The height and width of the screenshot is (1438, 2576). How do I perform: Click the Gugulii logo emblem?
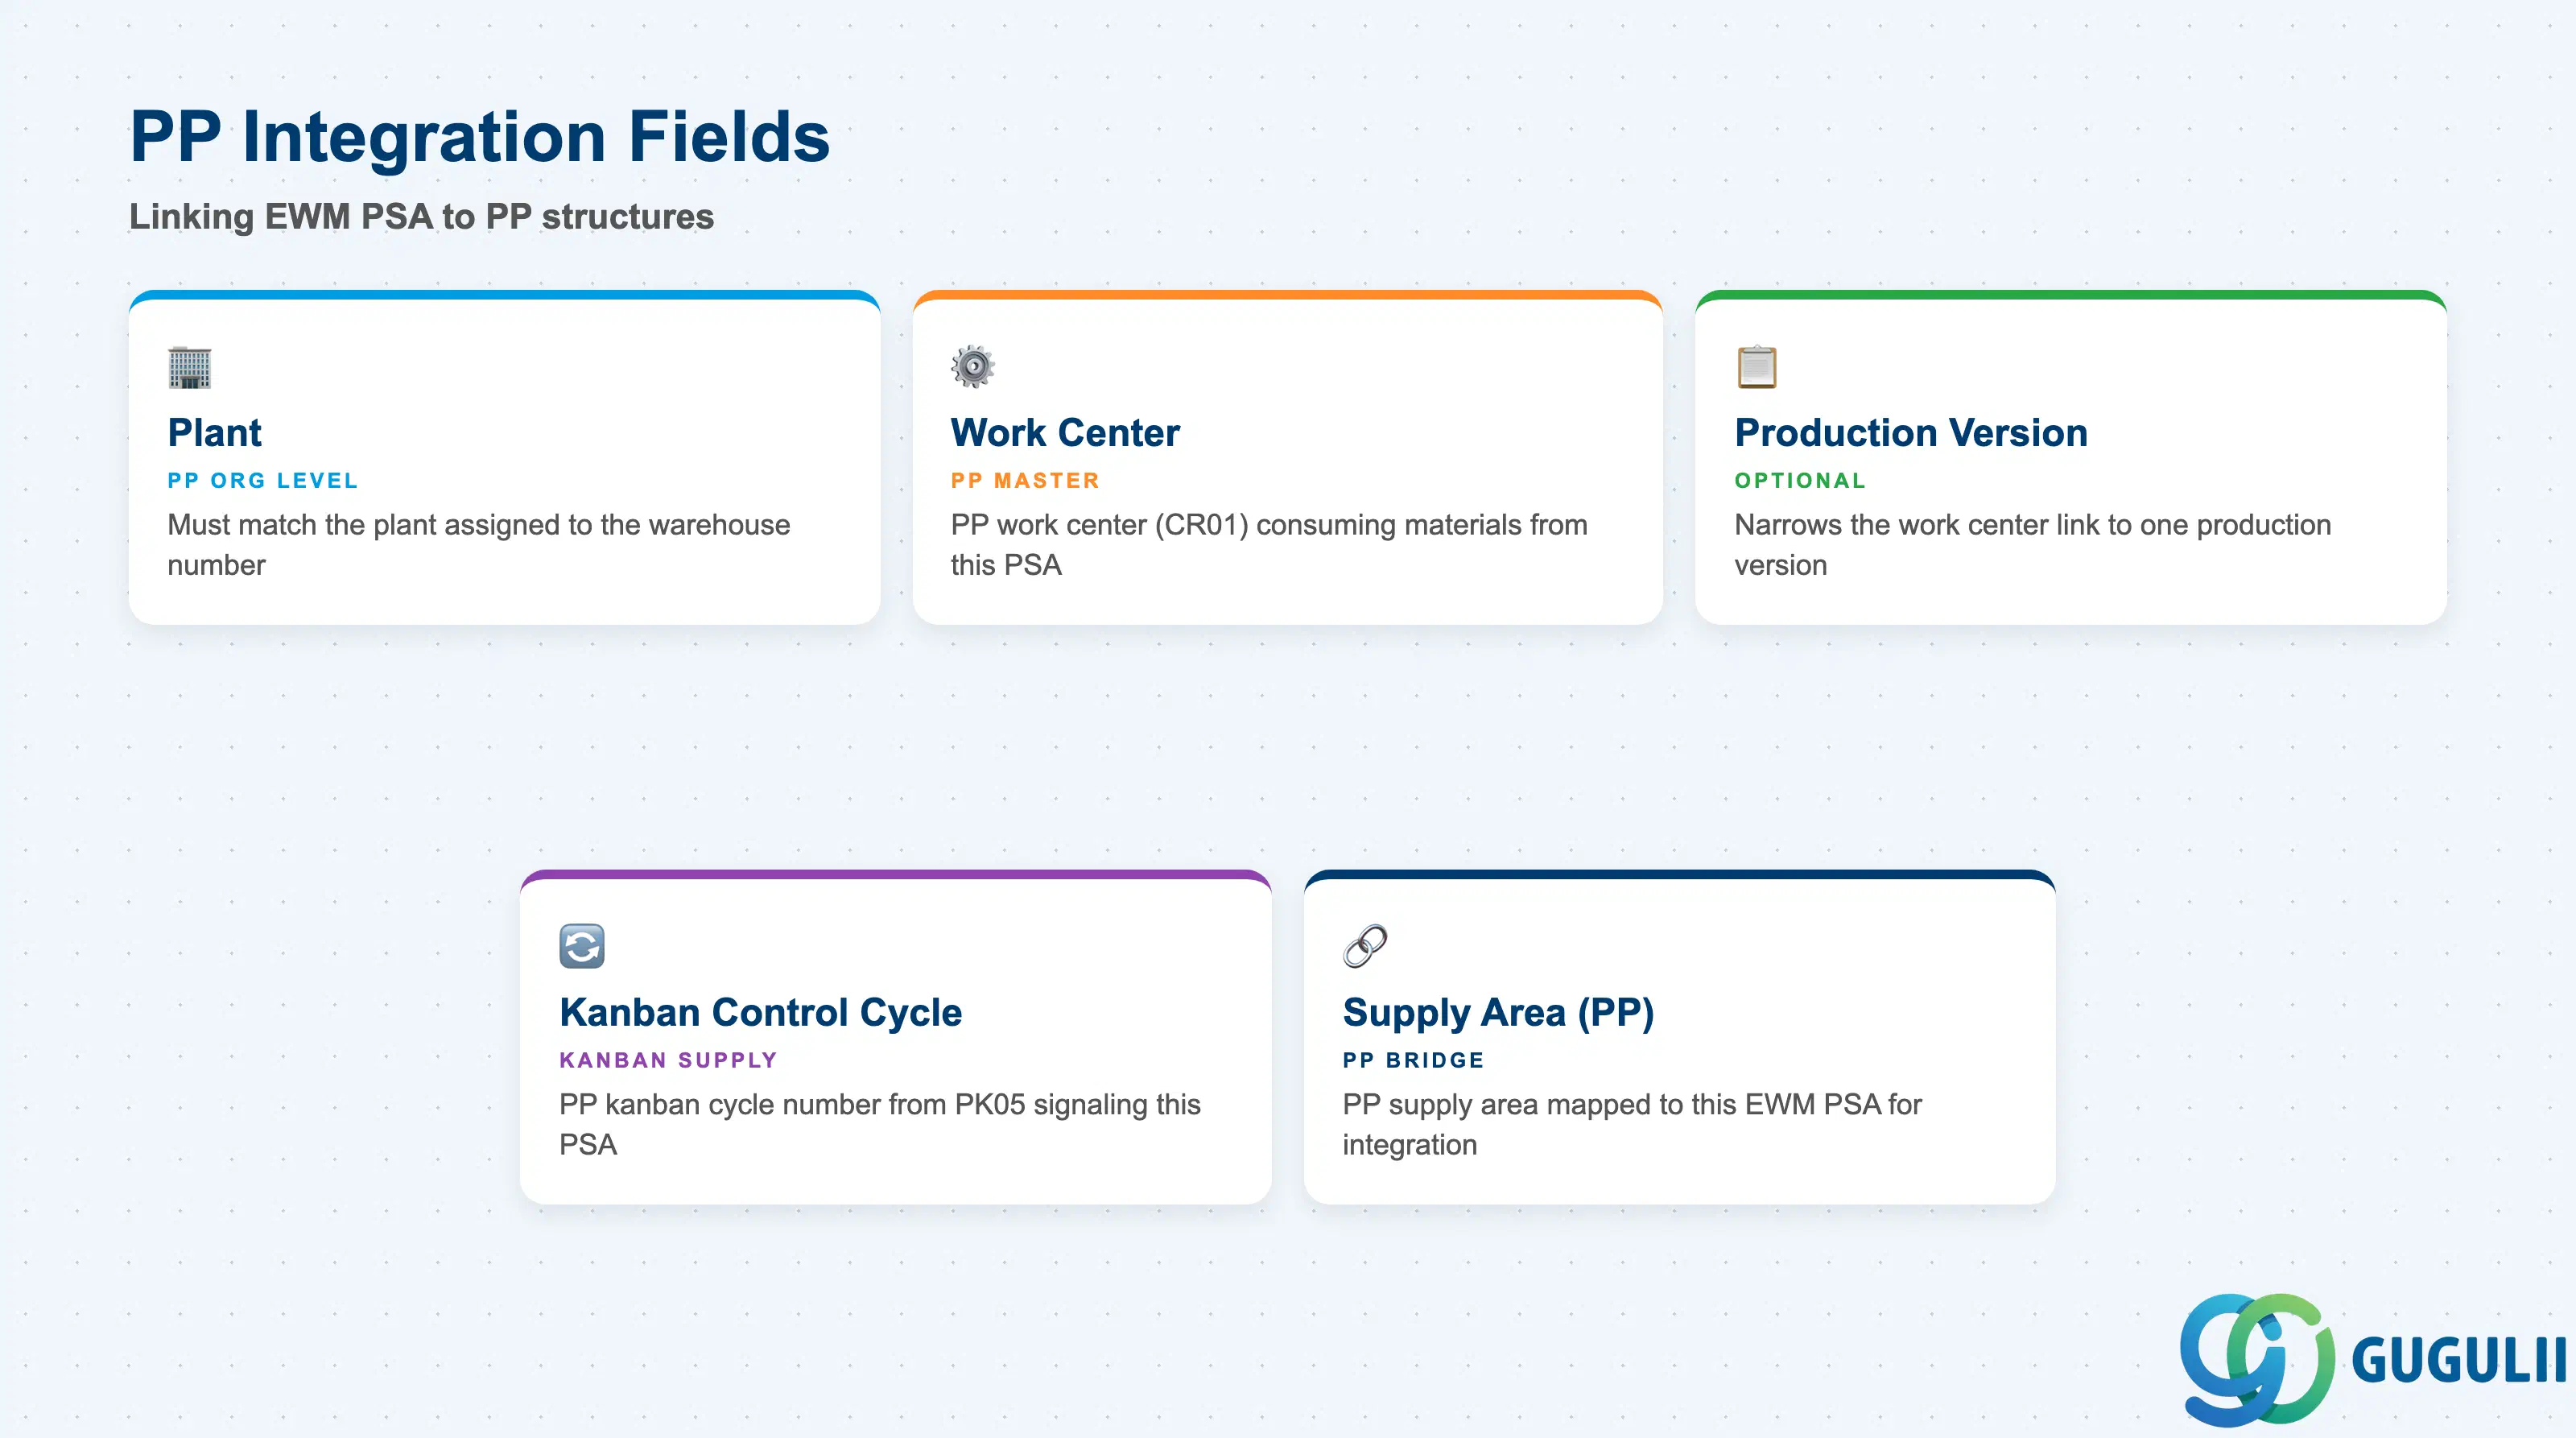2257,1359
